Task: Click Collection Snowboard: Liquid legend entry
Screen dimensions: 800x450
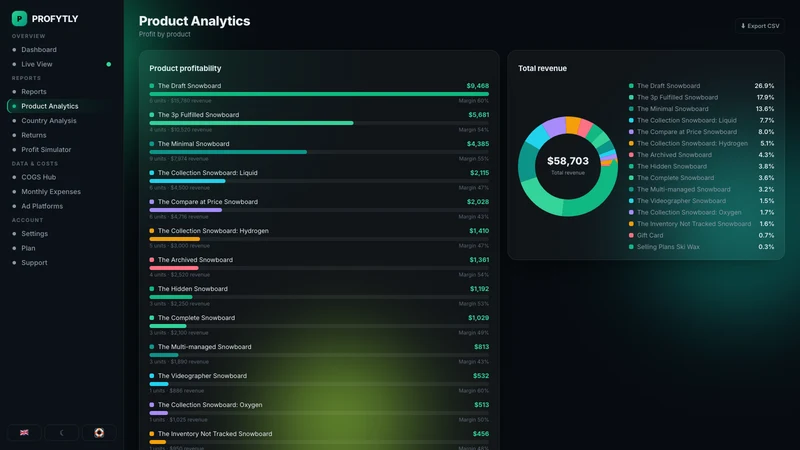Action: [x=702, y=120]
